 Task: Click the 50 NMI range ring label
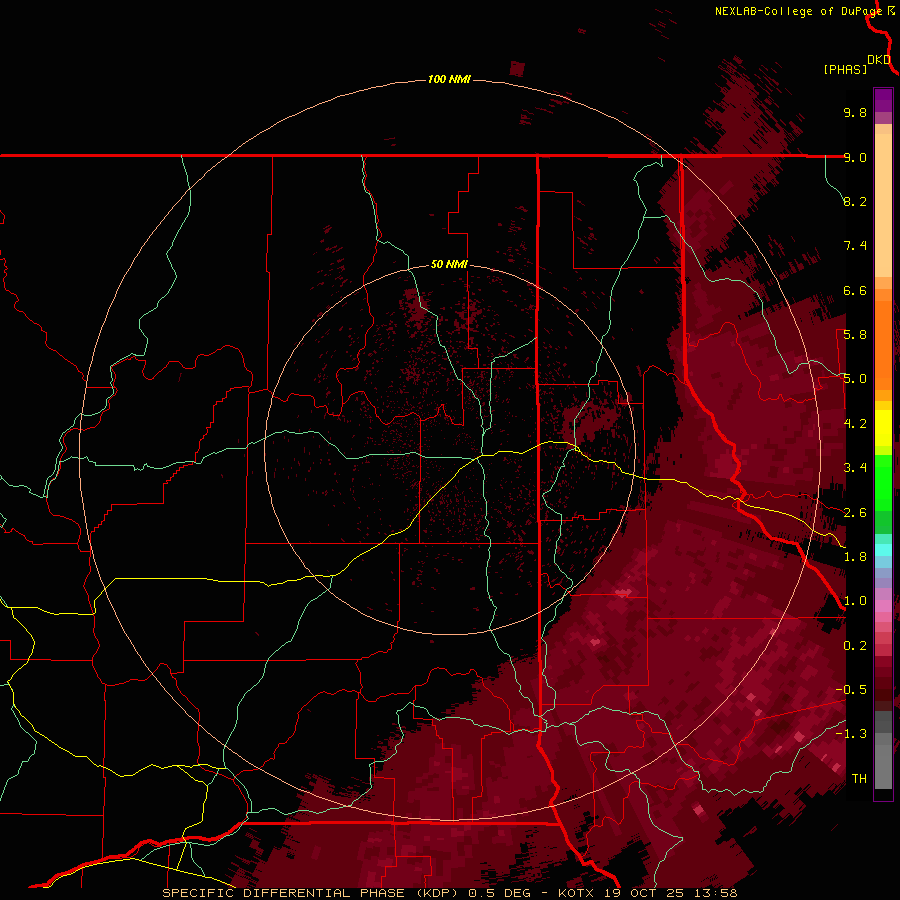pyautogui.click(x=449, y=264)
